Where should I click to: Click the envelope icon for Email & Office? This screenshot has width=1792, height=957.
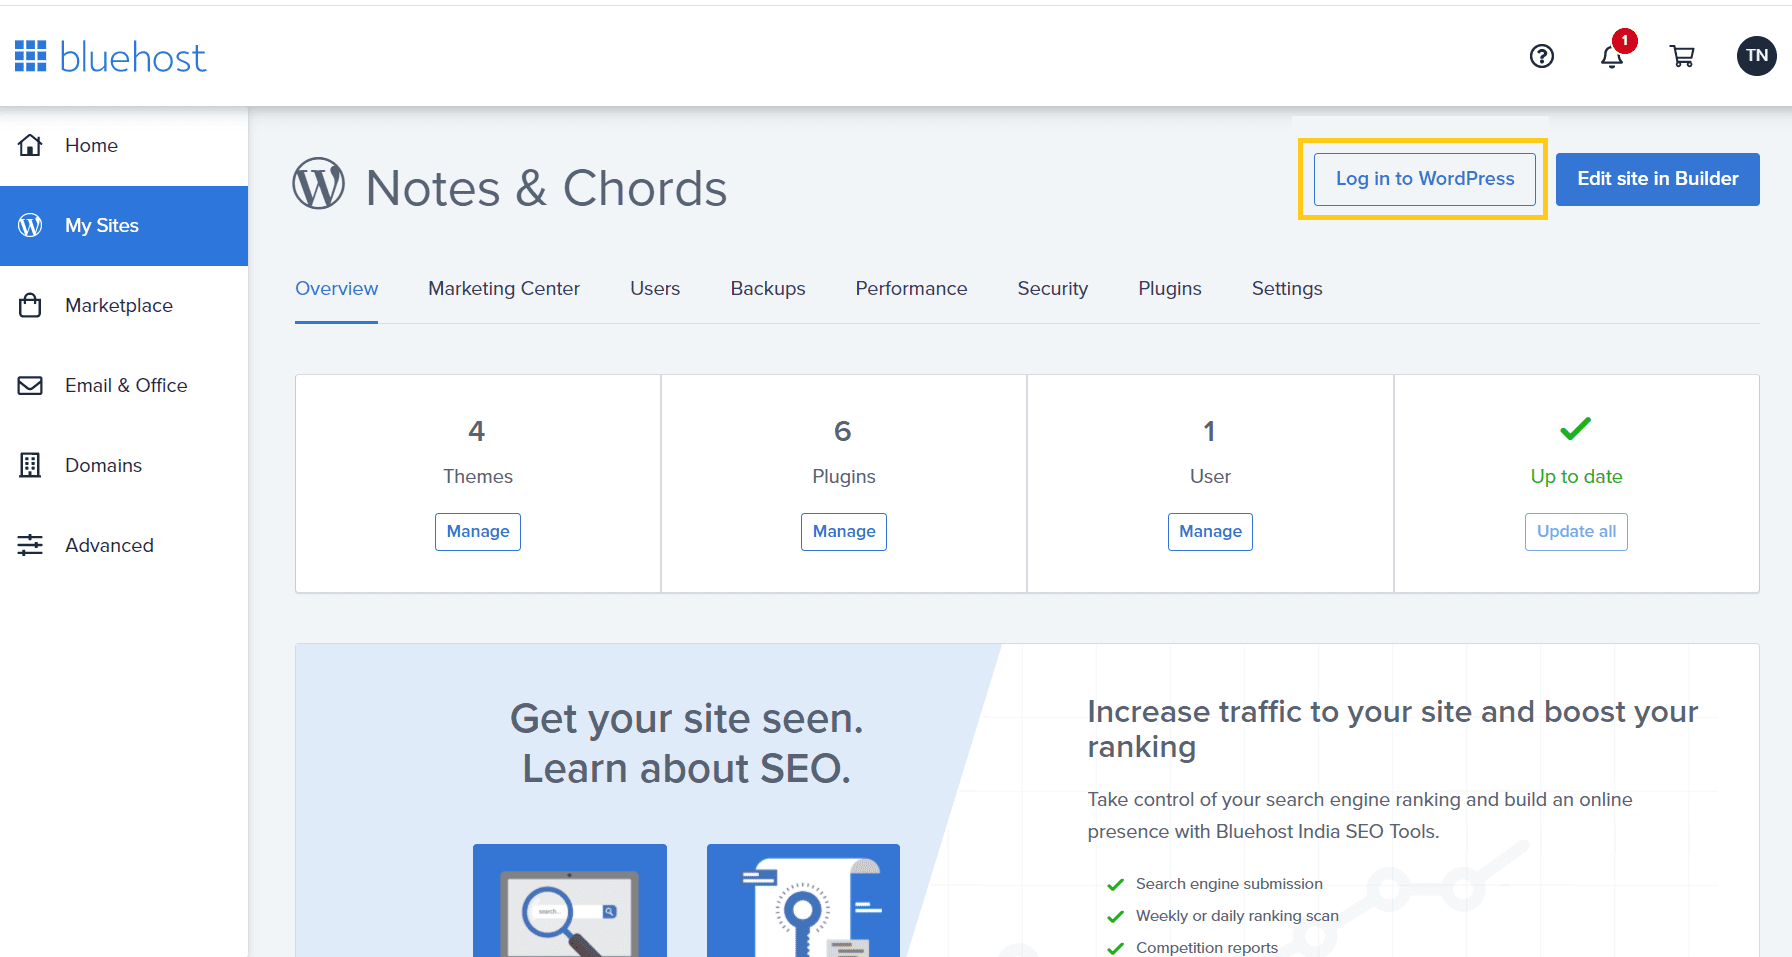(x=30, y=385)
